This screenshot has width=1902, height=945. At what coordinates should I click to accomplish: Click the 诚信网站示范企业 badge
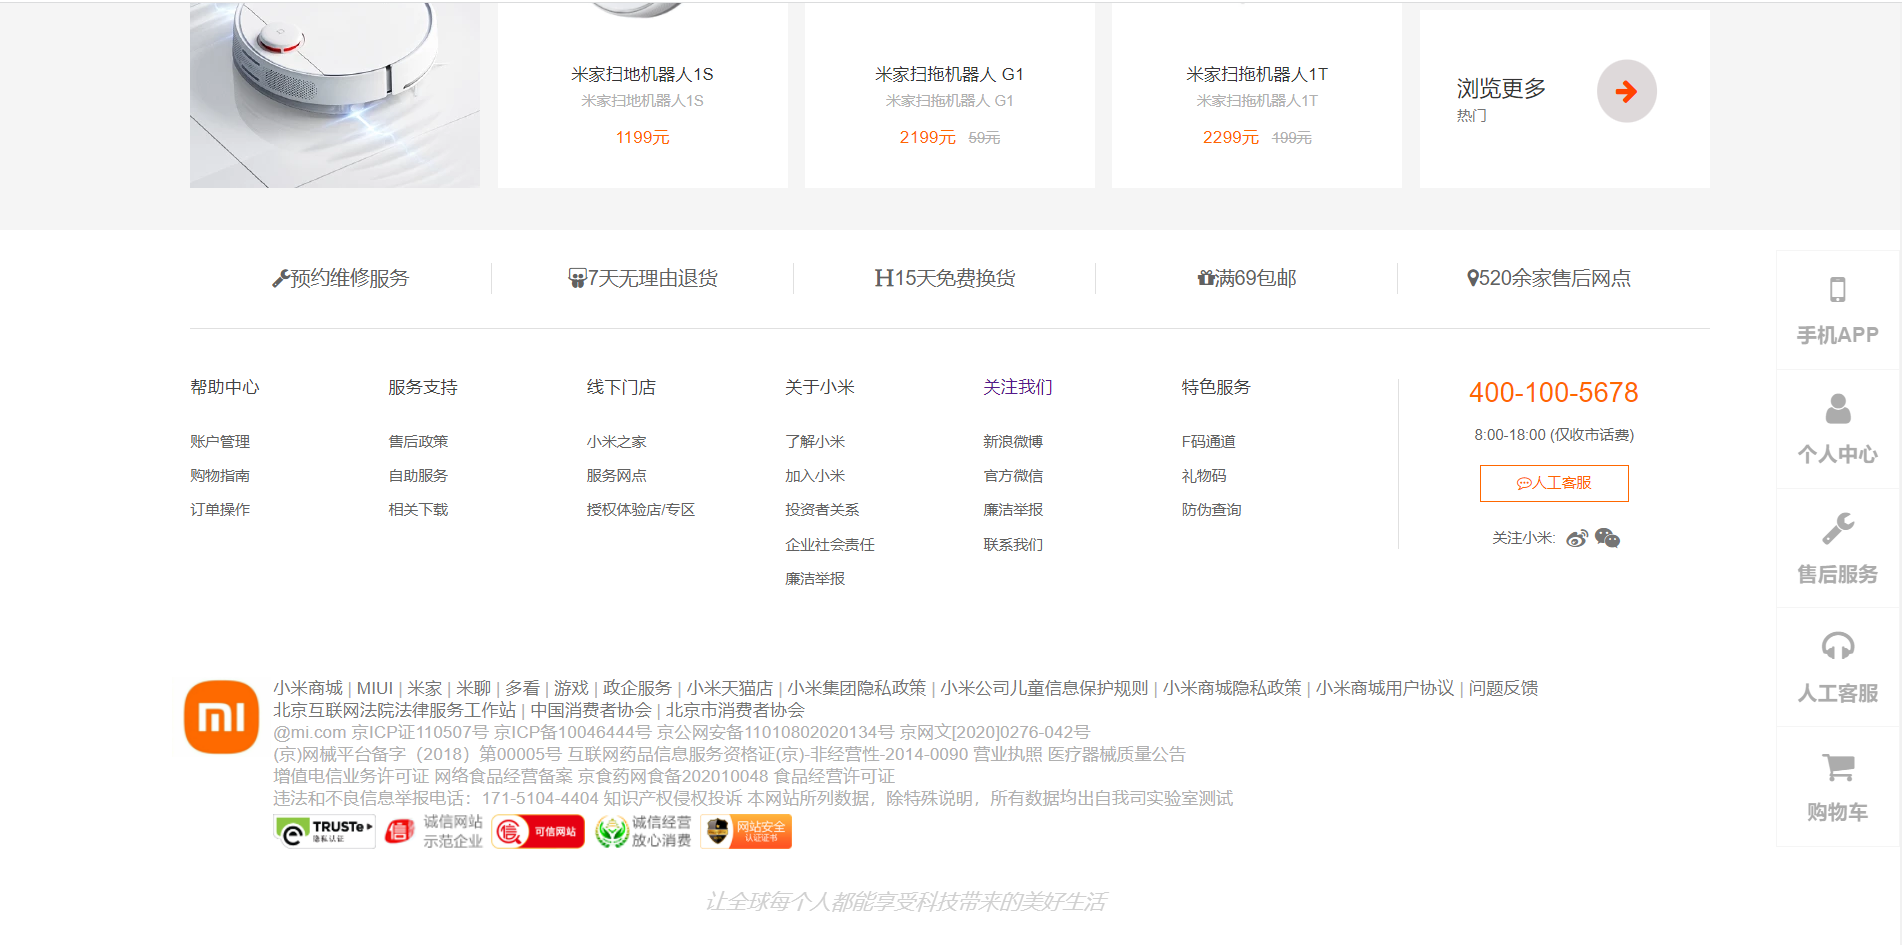(433, 831)
